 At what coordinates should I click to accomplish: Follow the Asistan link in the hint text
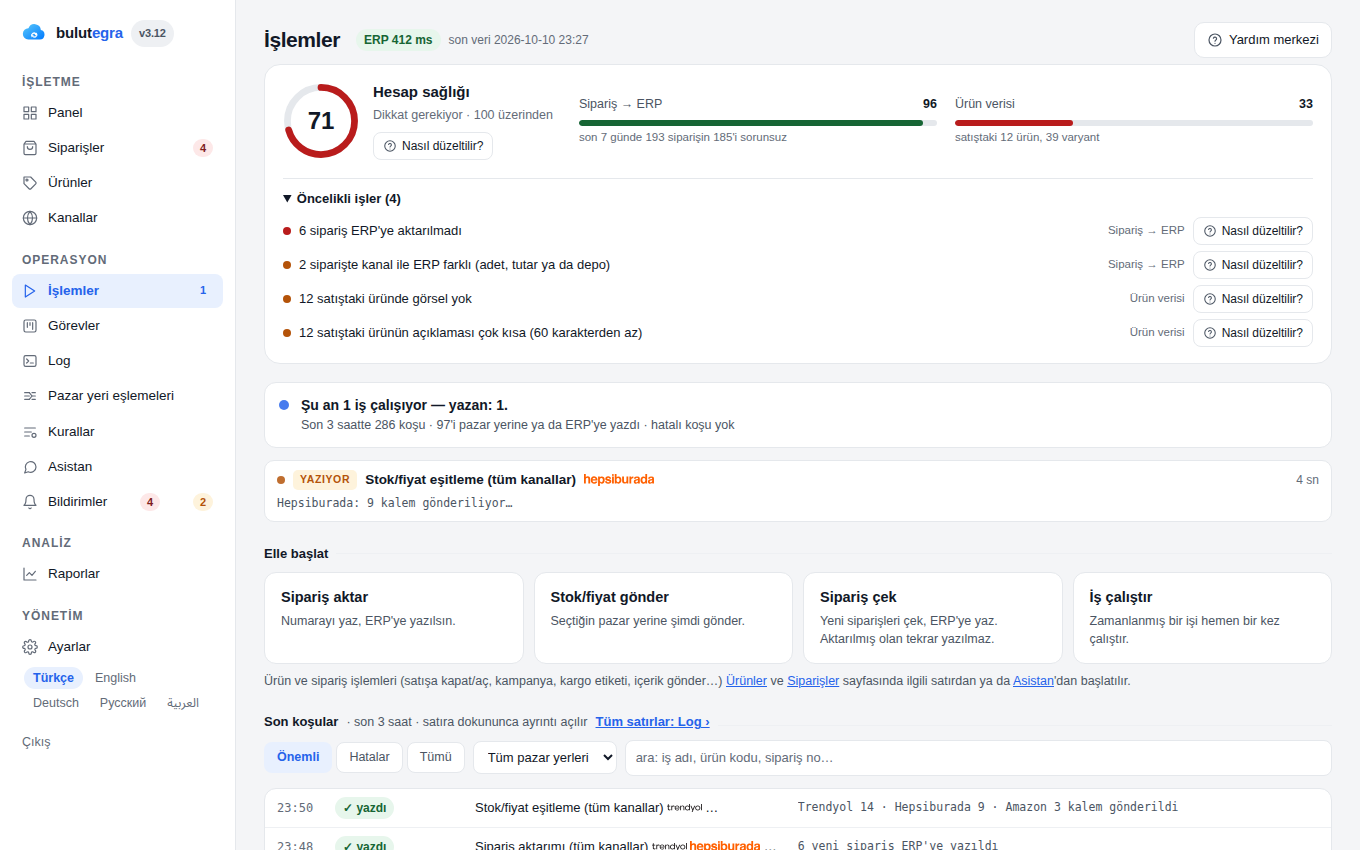coord(1034,681)
